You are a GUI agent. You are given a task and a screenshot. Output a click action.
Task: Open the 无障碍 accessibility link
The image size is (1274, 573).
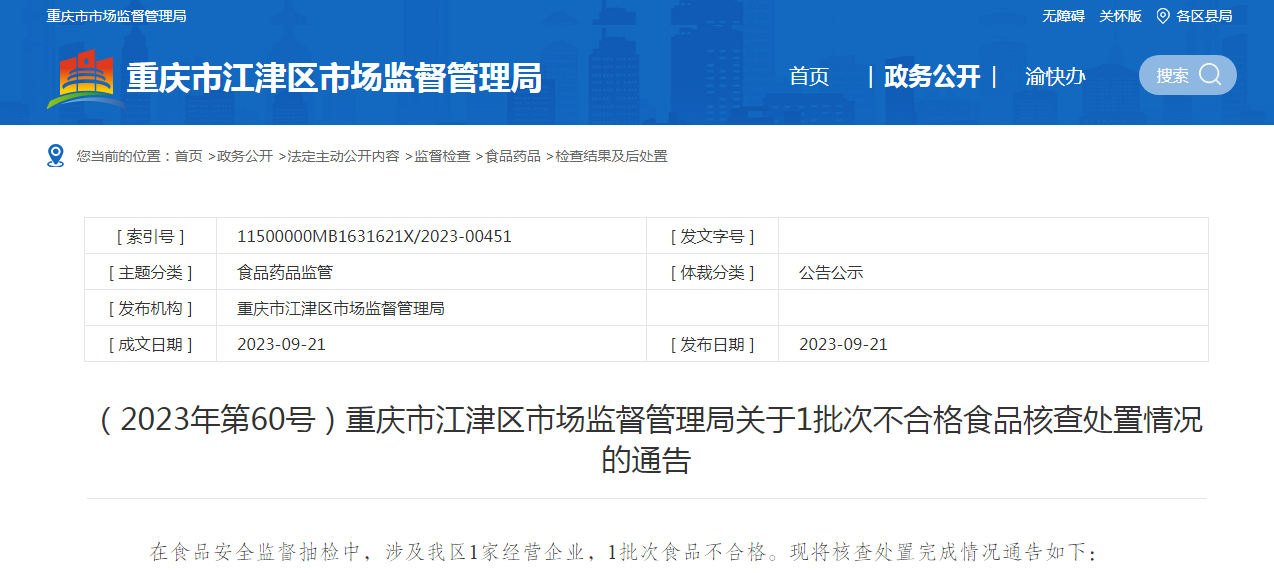[1063, 16]
